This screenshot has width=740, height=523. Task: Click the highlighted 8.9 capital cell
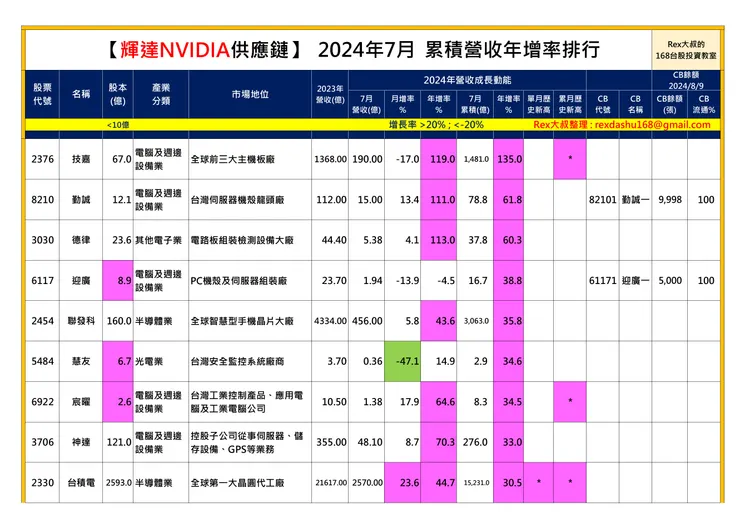tap(118, 280)
